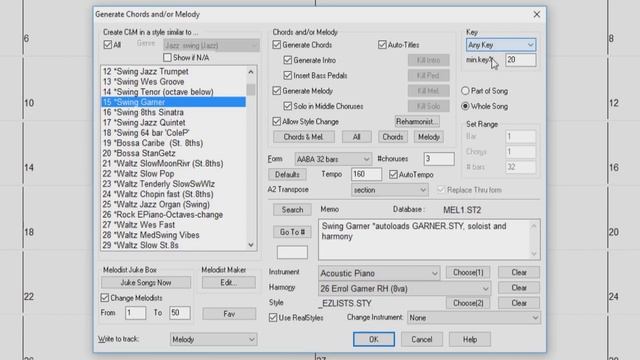Open the Harmony dropdown

click(404, 289)
